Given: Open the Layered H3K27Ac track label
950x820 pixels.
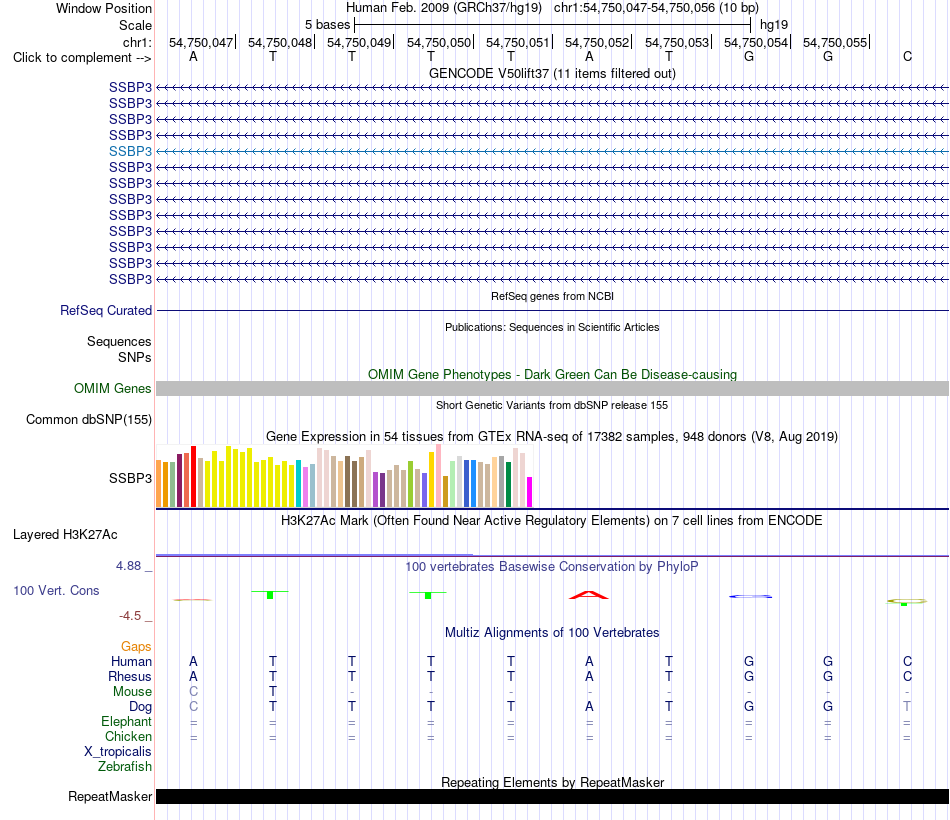Looking at the screenshot, I should 65,535.
